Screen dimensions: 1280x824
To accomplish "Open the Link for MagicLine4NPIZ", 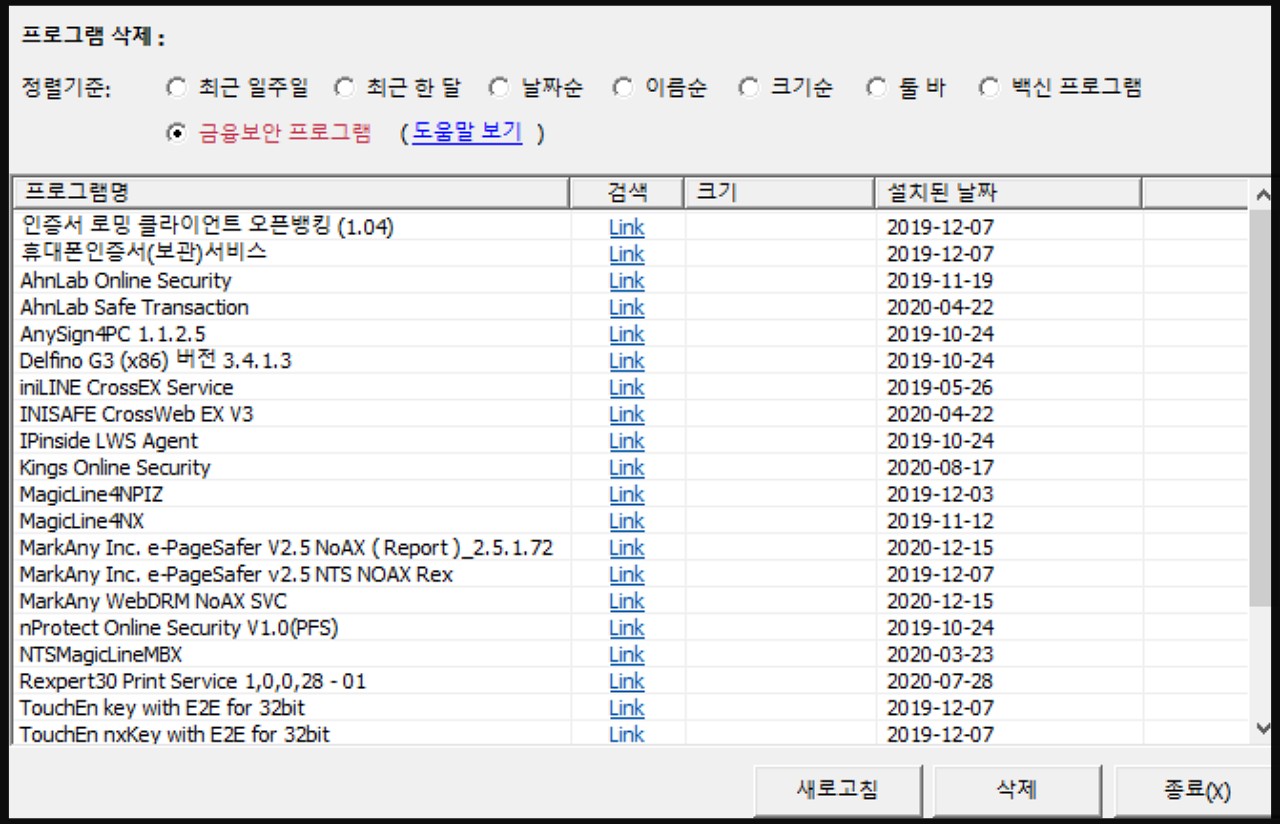I will pyautogui.click(x=627, y=494).
